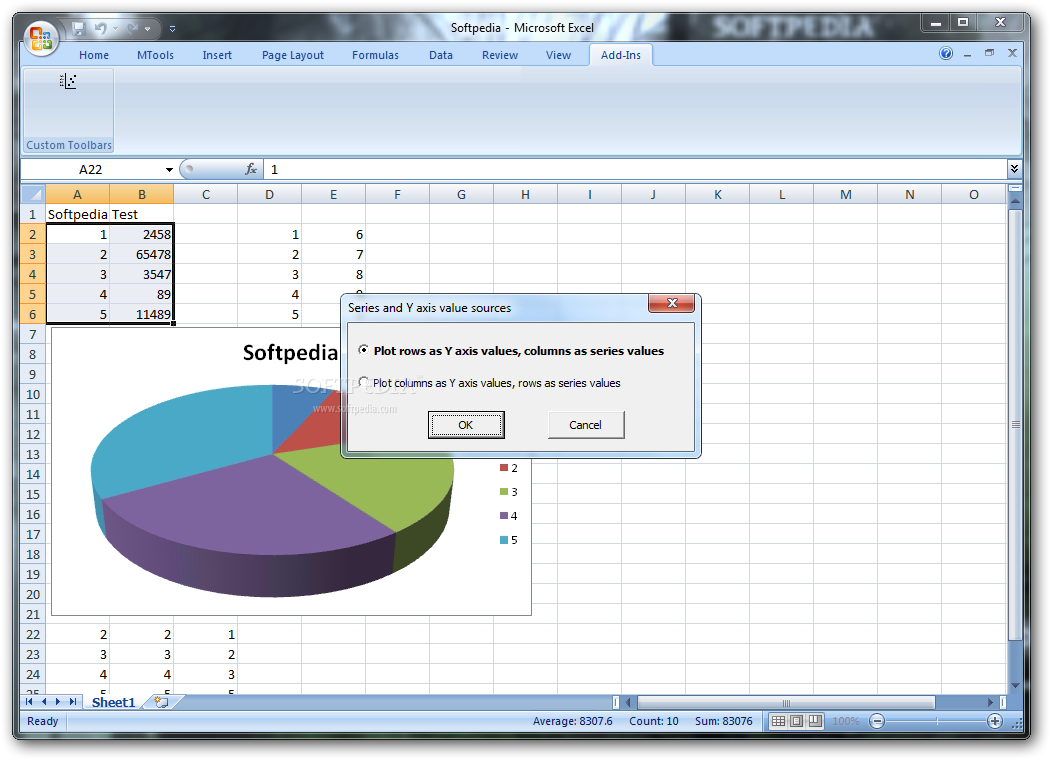The image size is (1051, 760).
Task: Click the 100% zoom level
Action: point(846,721)
